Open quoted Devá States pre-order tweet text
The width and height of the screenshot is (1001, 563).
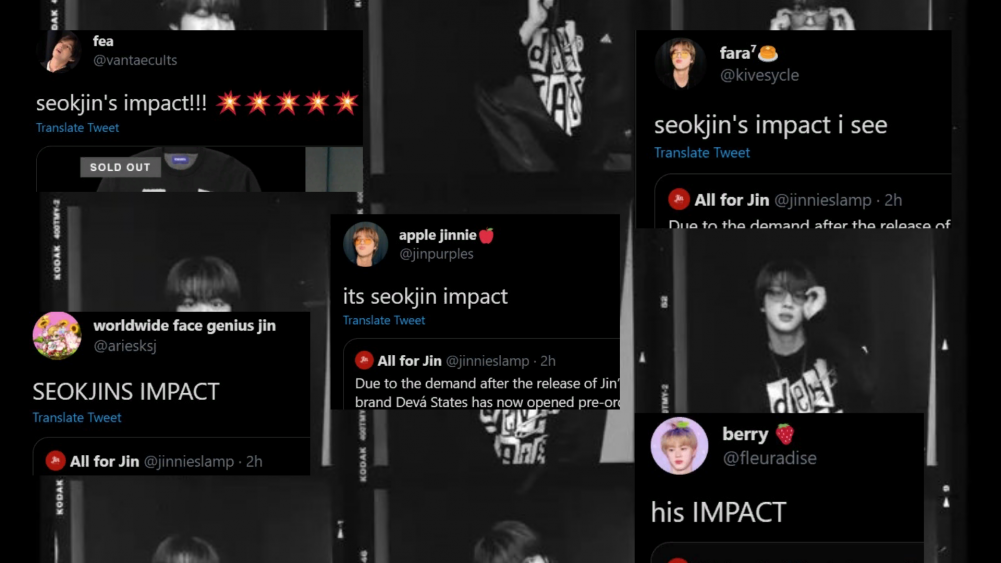486,393
